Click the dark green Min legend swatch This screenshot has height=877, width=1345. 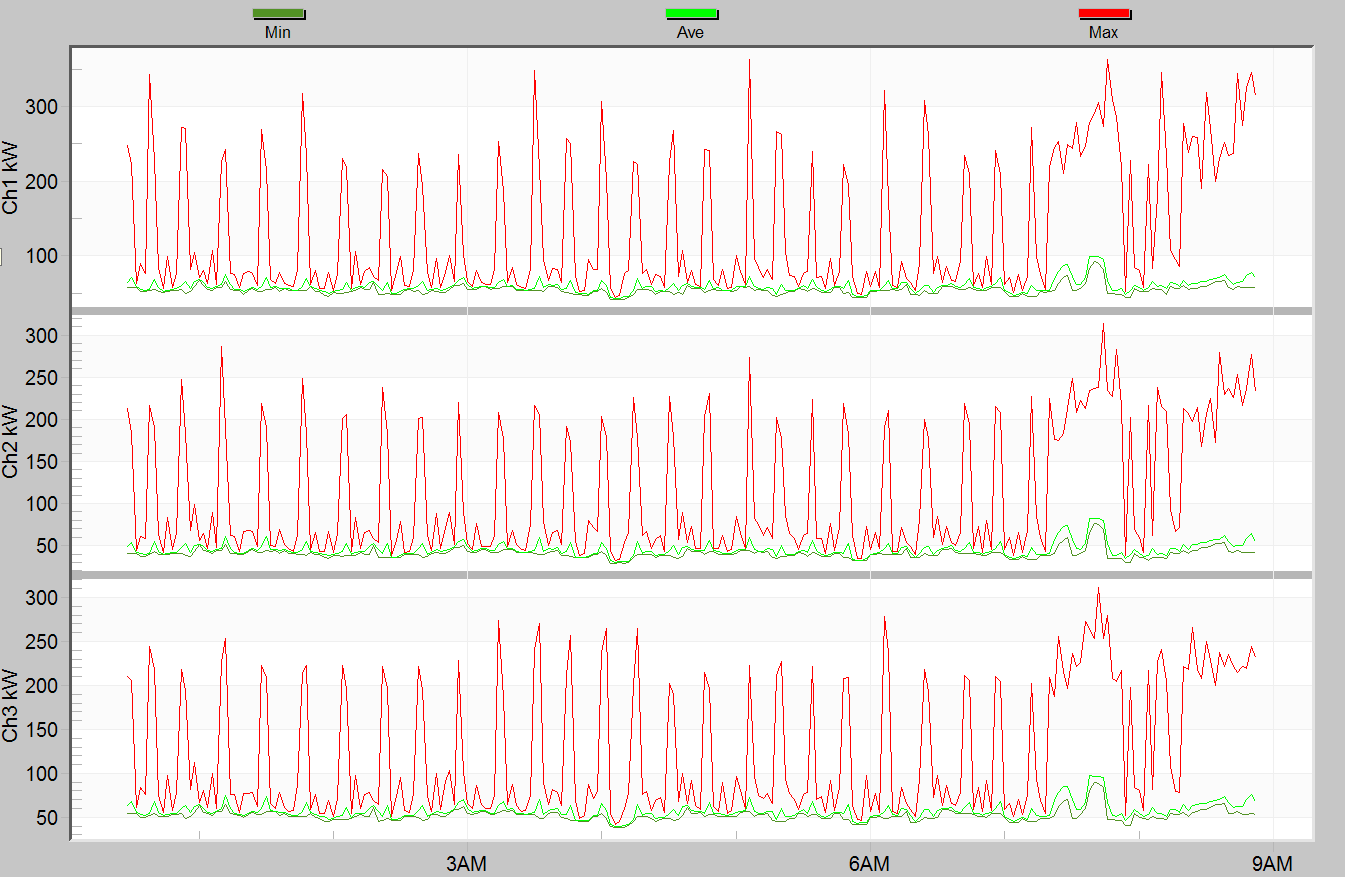278,14
